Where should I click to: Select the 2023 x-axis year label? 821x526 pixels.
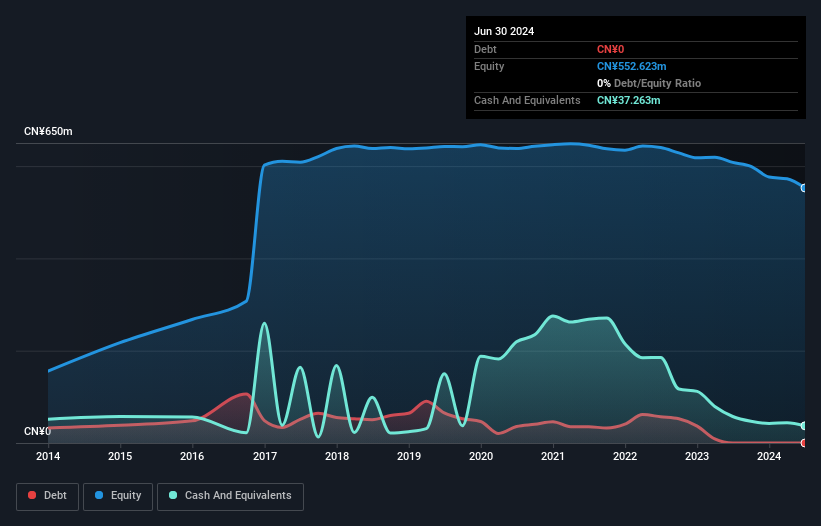pos(697,457)
